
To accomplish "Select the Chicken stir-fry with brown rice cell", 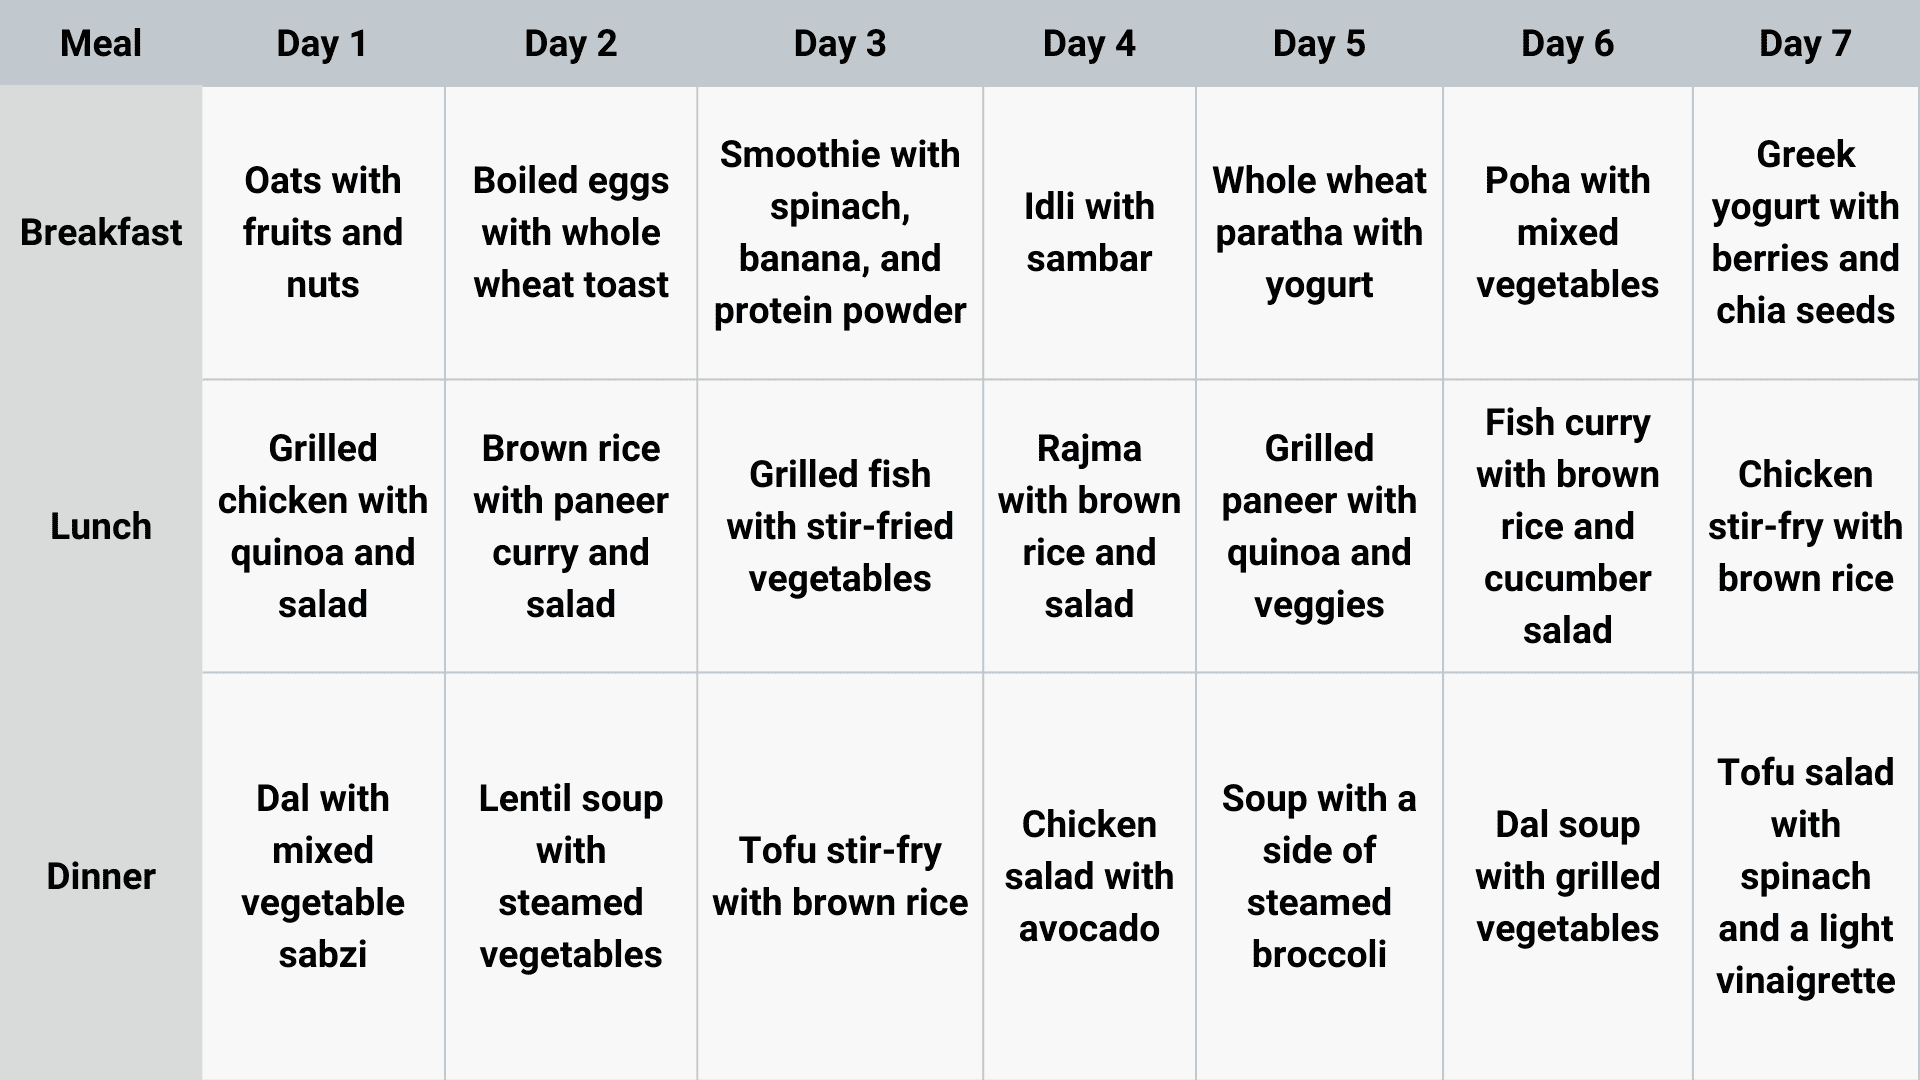I will (x=1805, y=526).
